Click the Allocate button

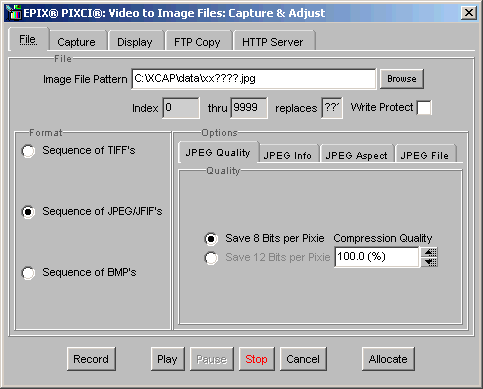388,359
